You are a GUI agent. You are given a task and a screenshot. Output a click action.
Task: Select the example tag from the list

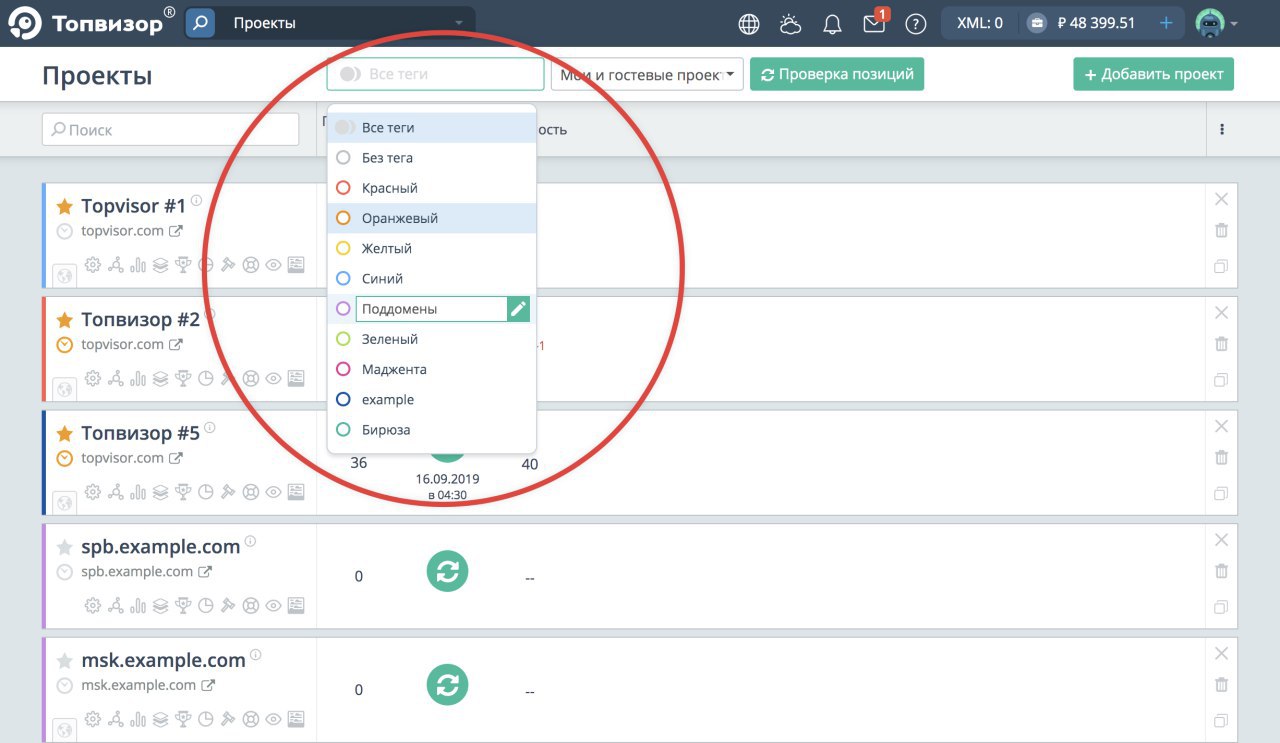pyautogui.click(x=432, y=399)
